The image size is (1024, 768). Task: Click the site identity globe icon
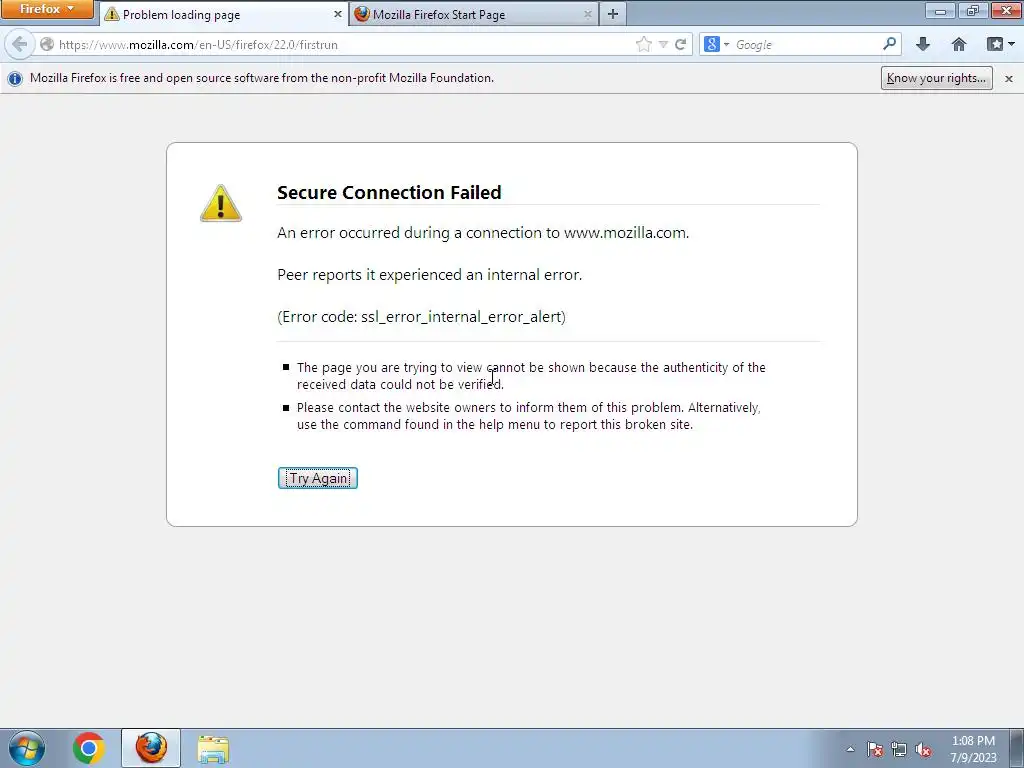coord(46,44)
